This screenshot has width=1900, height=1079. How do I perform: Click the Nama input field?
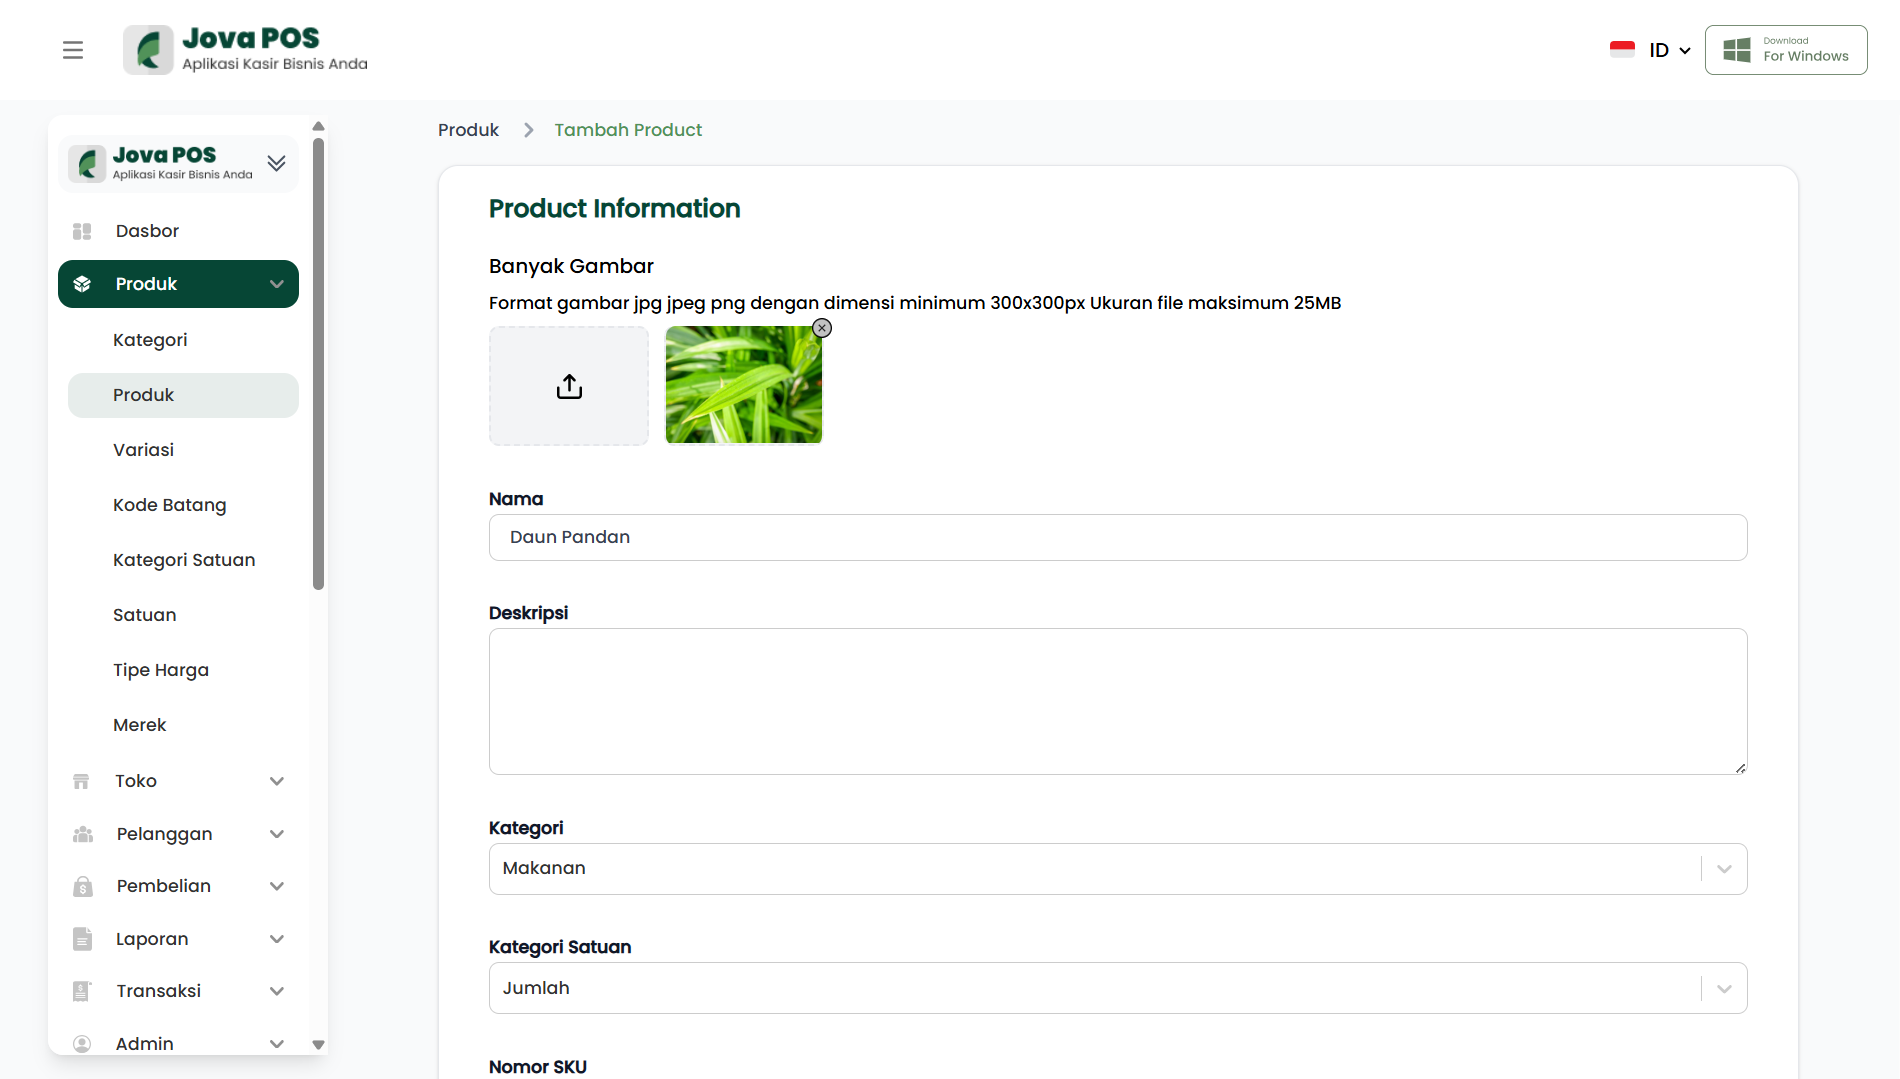1117,538
